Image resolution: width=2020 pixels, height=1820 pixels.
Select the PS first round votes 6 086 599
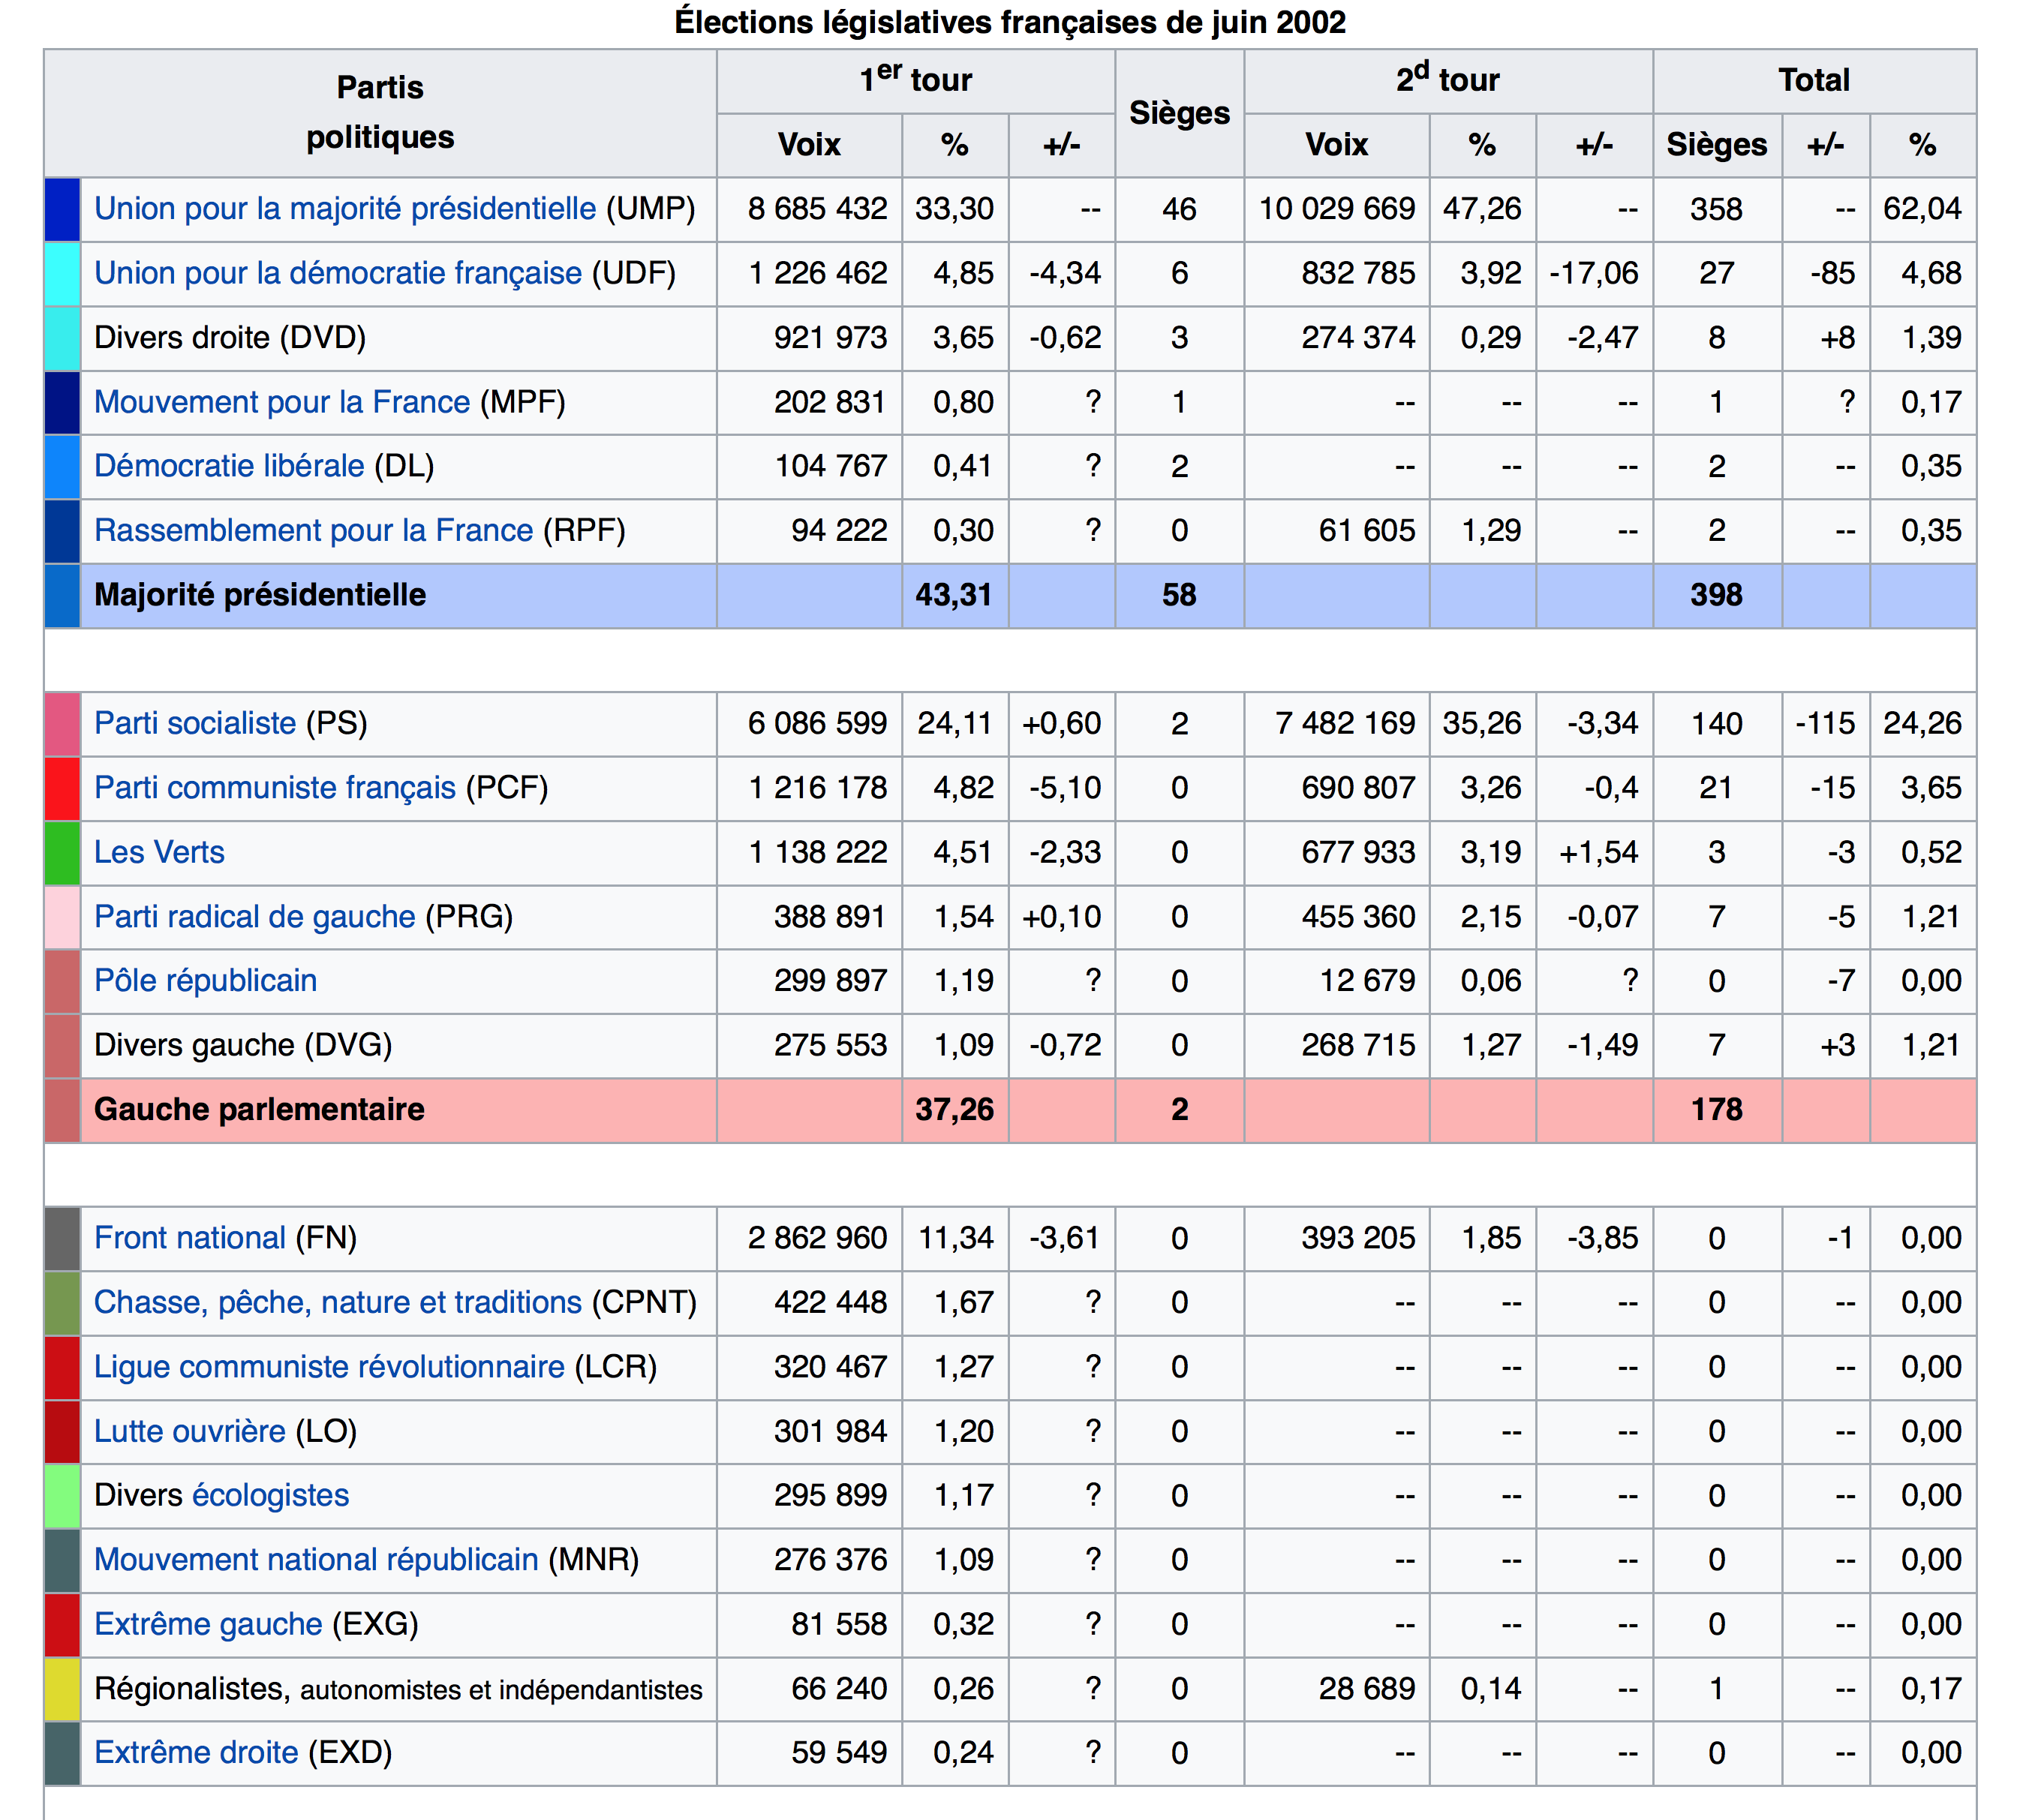[x=817, y=723]
